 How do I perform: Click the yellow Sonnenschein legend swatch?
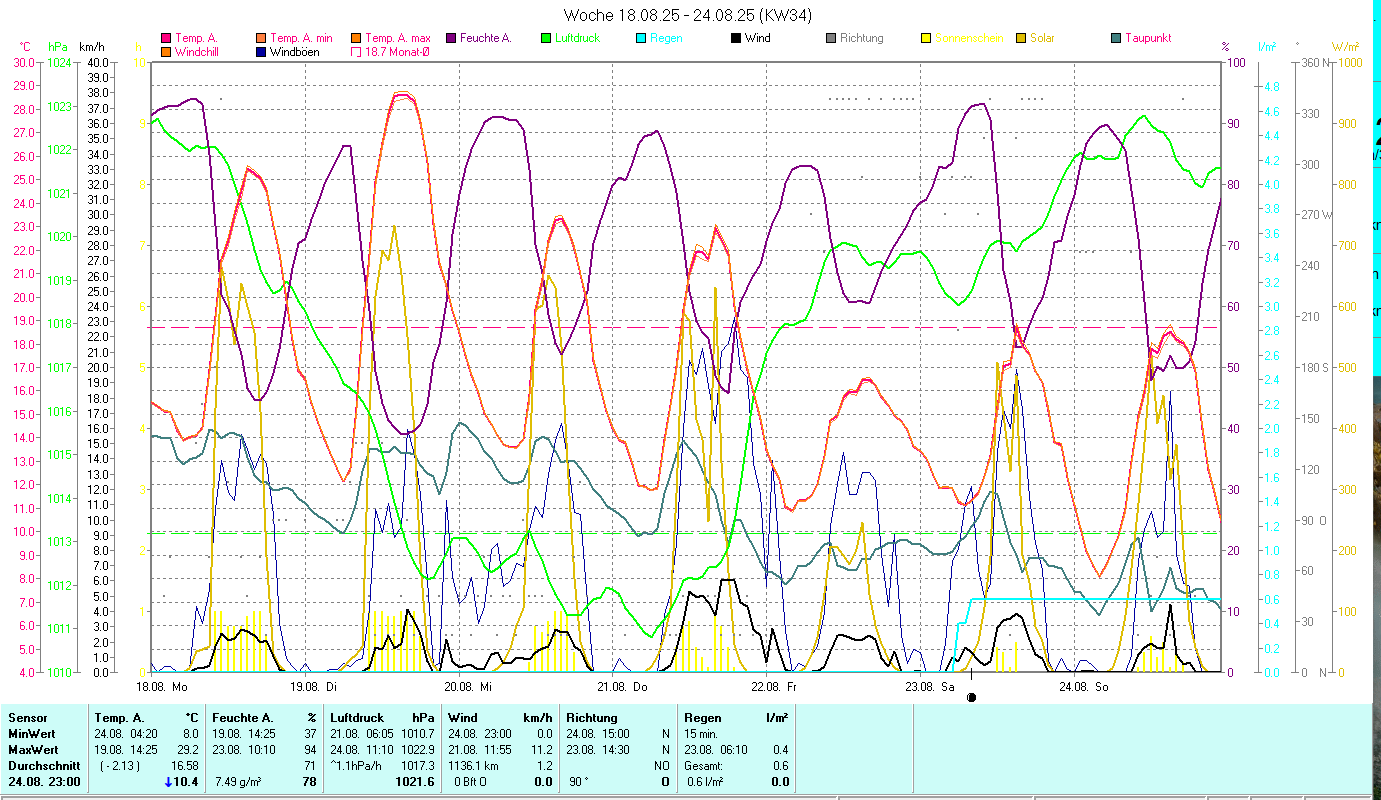tap(926, 38)
